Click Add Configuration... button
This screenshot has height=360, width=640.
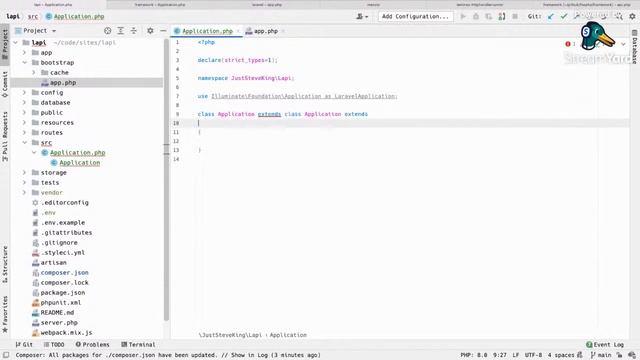[x=415, y=17]
